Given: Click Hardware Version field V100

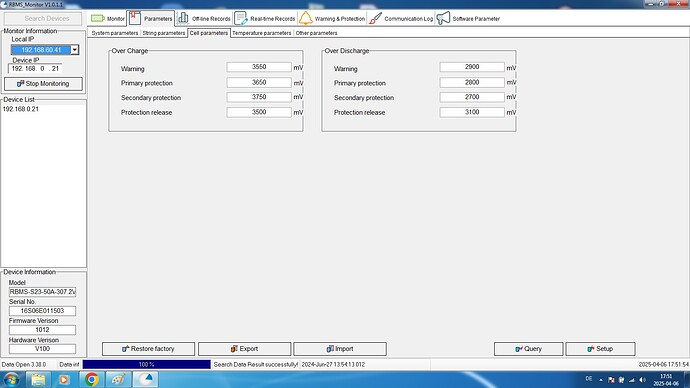Looking at the screenshot, I should [x=42, y=349].
